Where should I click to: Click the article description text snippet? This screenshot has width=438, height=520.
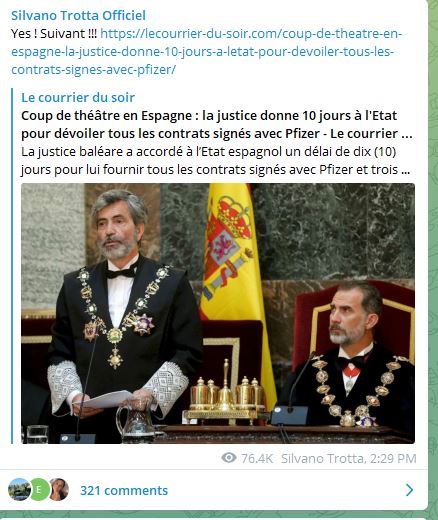(215, 161)
